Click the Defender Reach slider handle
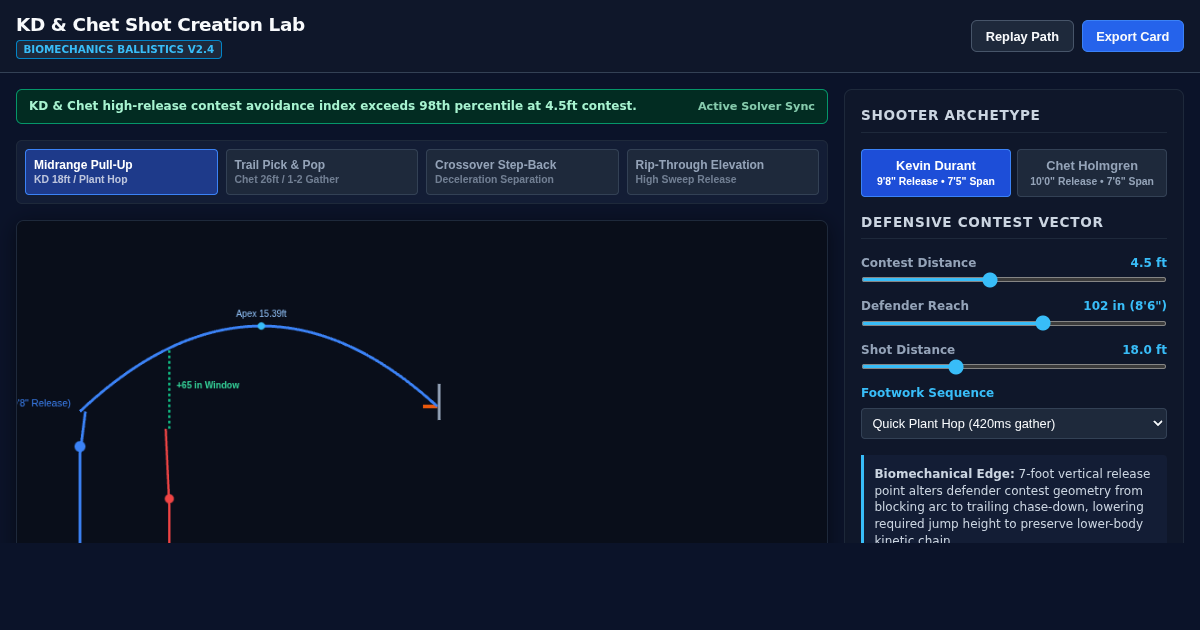This screenshot has height=630, width=1200. pyautogui.click(x=1043, y=323)
